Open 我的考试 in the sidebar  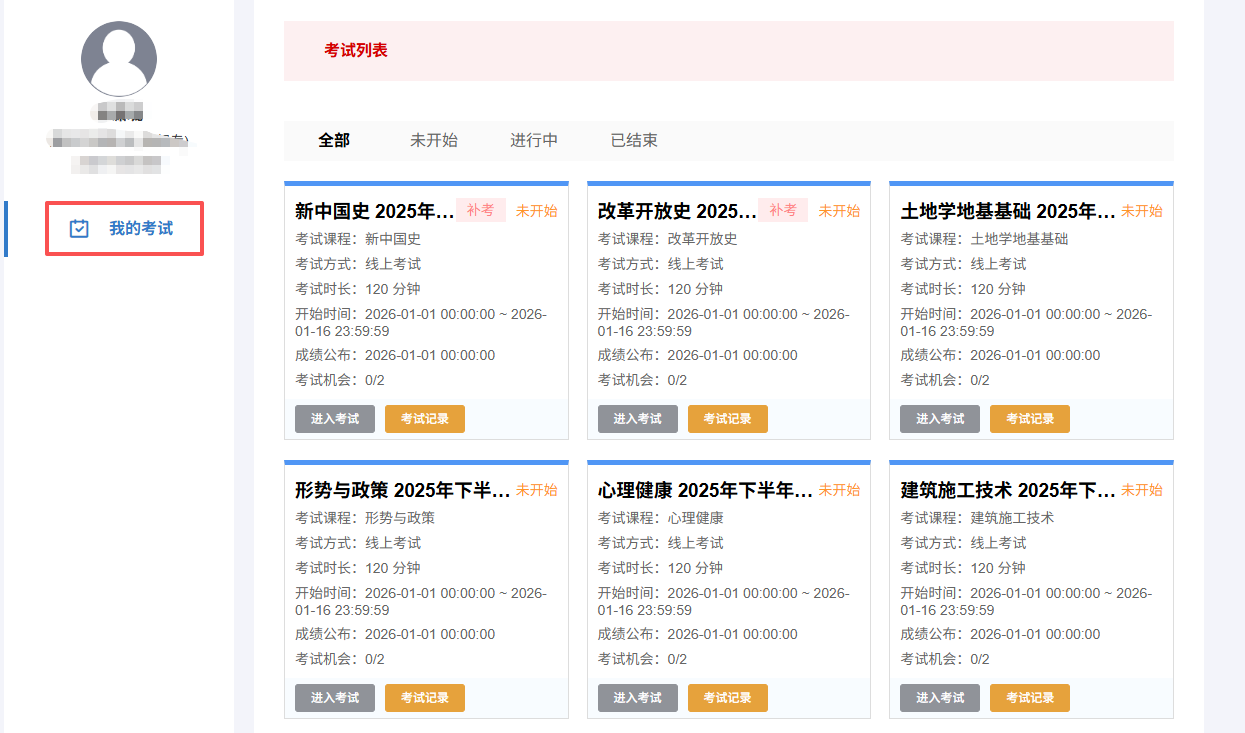tap(140, 229)
